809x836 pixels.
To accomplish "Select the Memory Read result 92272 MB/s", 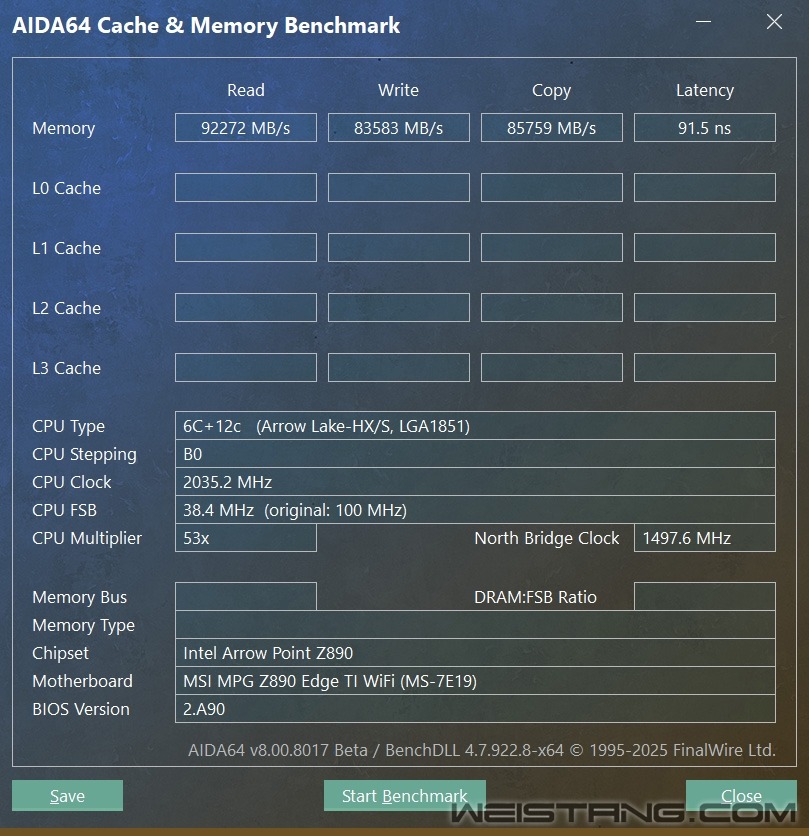I will coord(245,128).
